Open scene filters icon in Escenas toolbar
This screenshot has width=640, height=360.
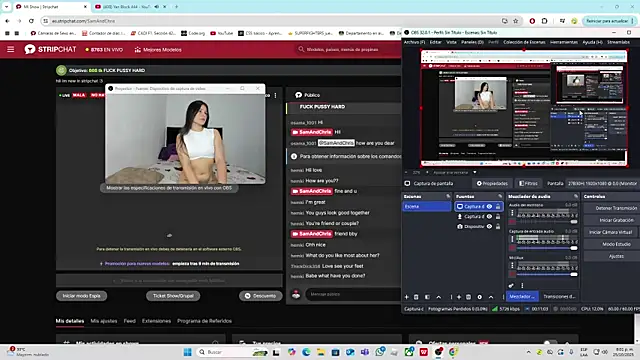[x=427, y=297]
